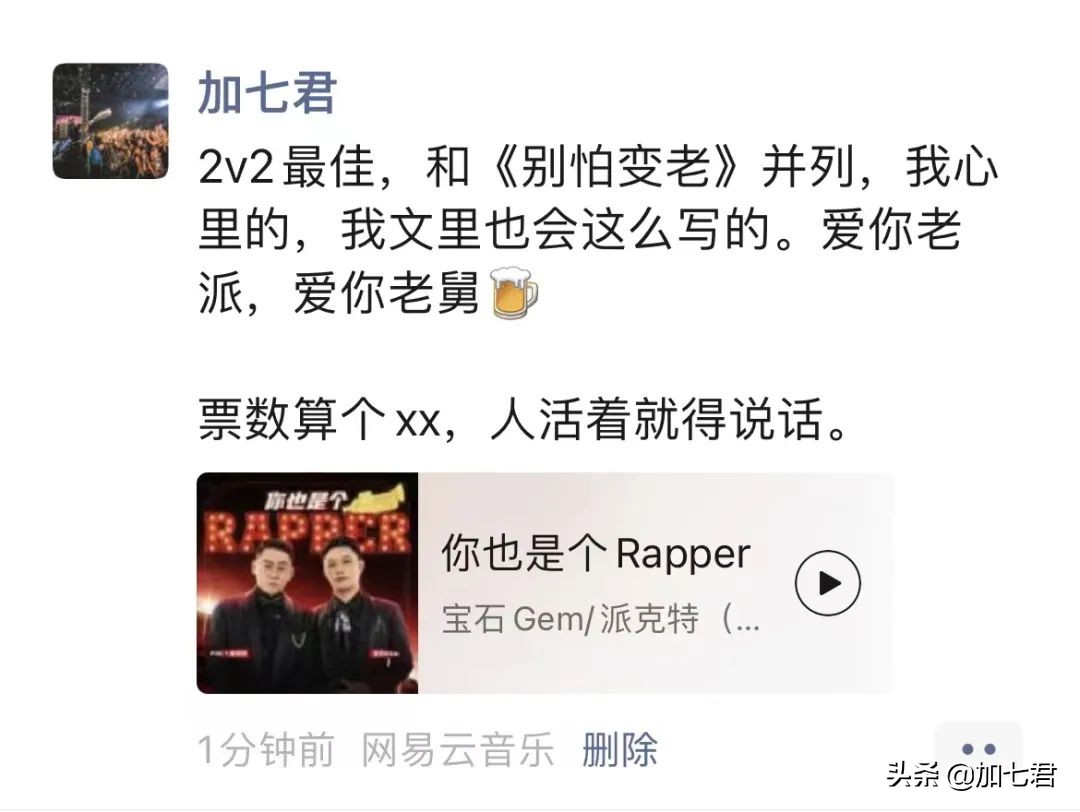Image resolution: width=1080 pixels, height=812 pixels.
Task: Select the 你也是个 Rapper song title
Action: click(x=595, y=554)
